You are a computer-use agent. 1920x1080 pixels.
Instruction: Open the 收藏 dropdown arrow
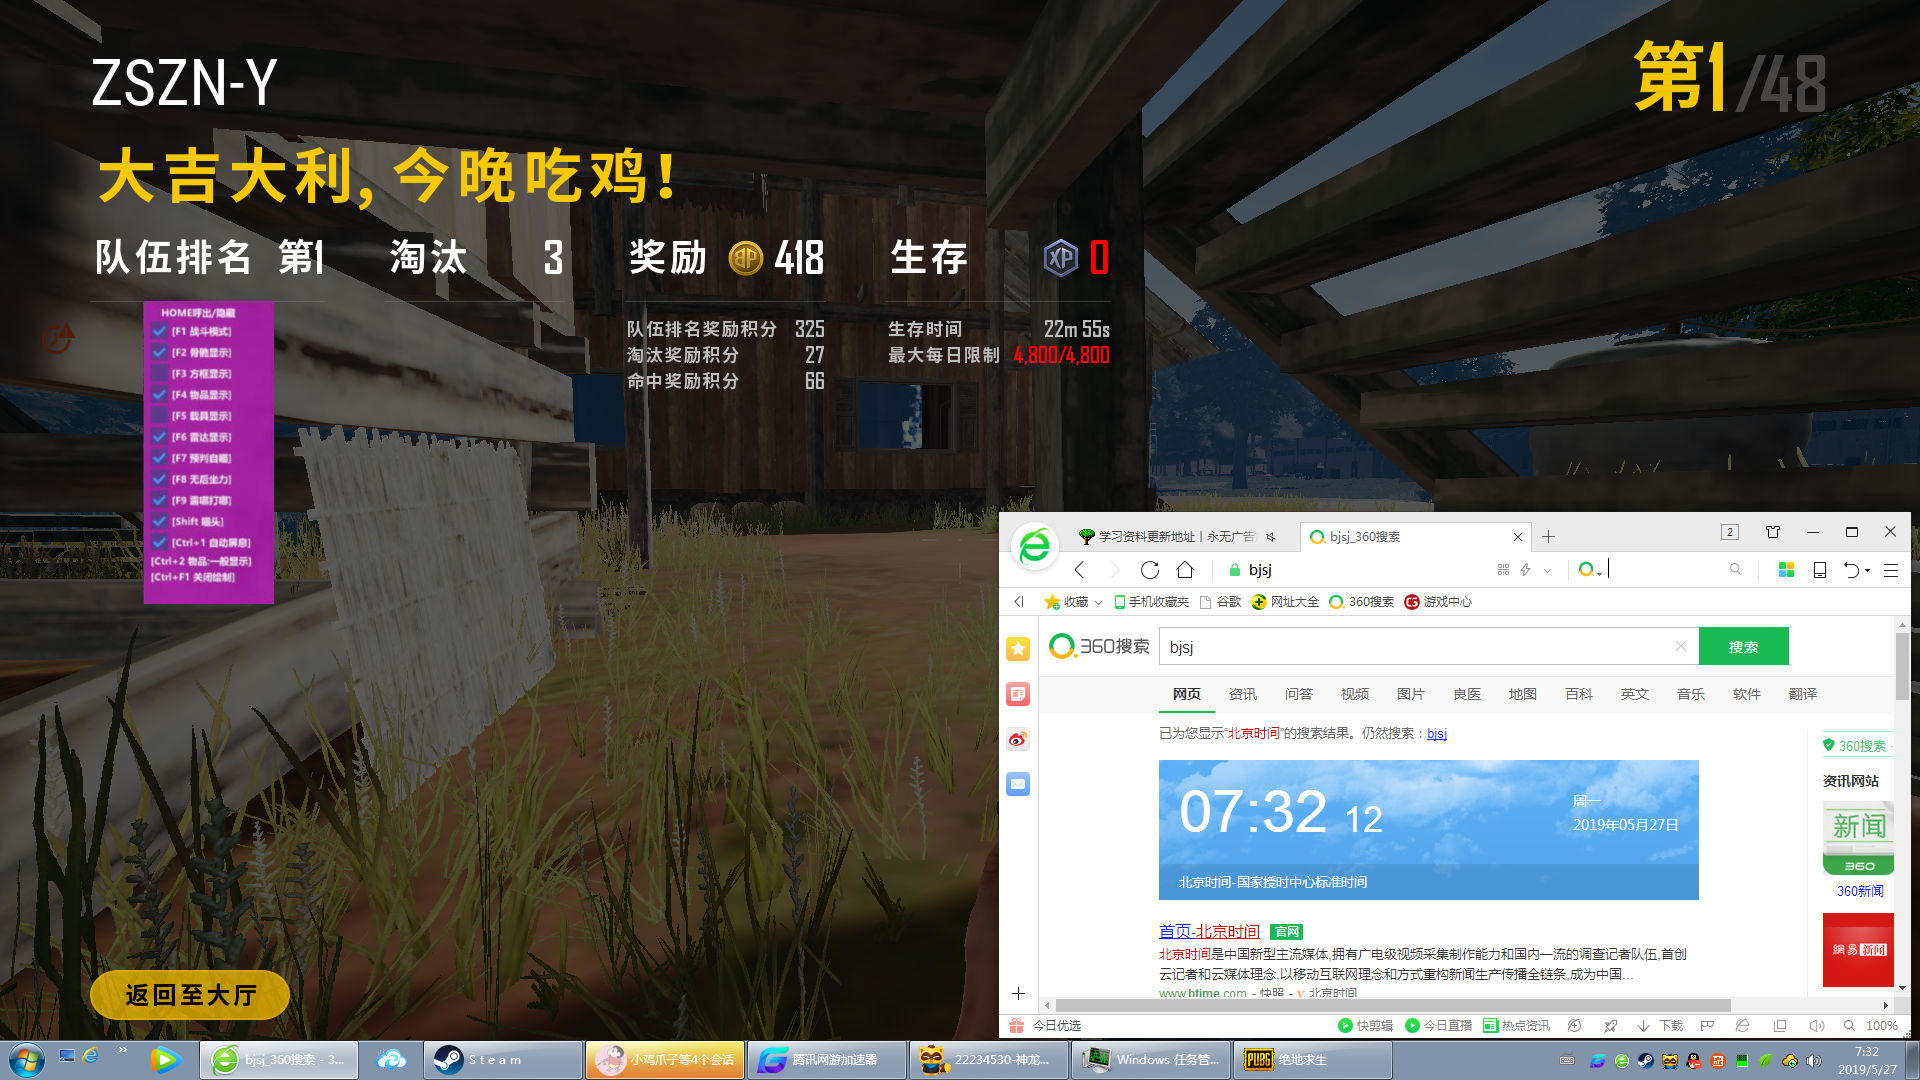click(1099, 601)
